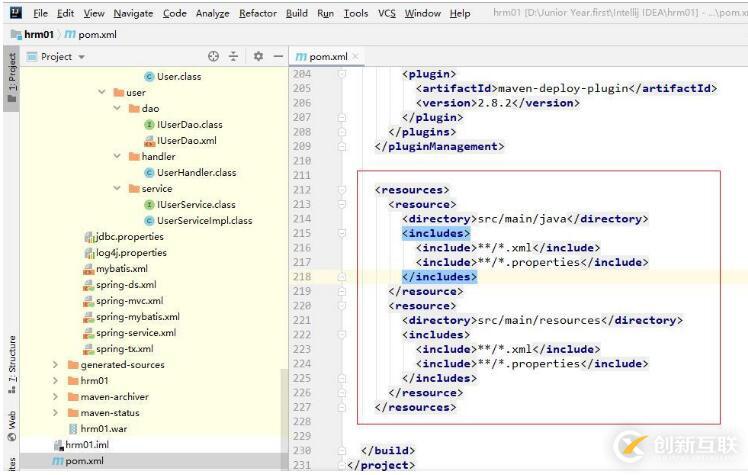
Task: Click fold marker on gutter line 218
Action: tap(342, 277)
